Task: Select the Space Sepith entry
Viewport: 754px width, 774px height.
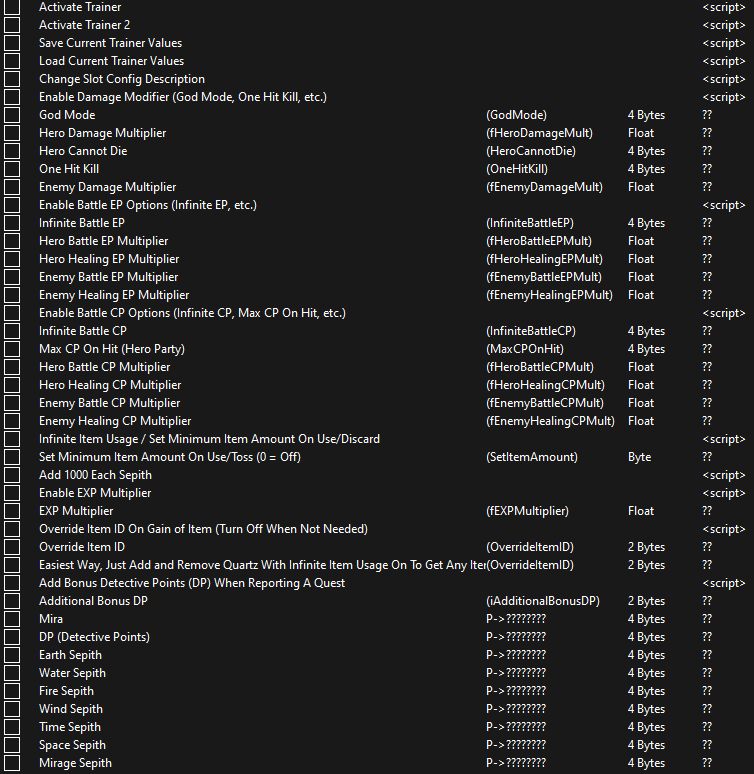Action: click(72, 745)
